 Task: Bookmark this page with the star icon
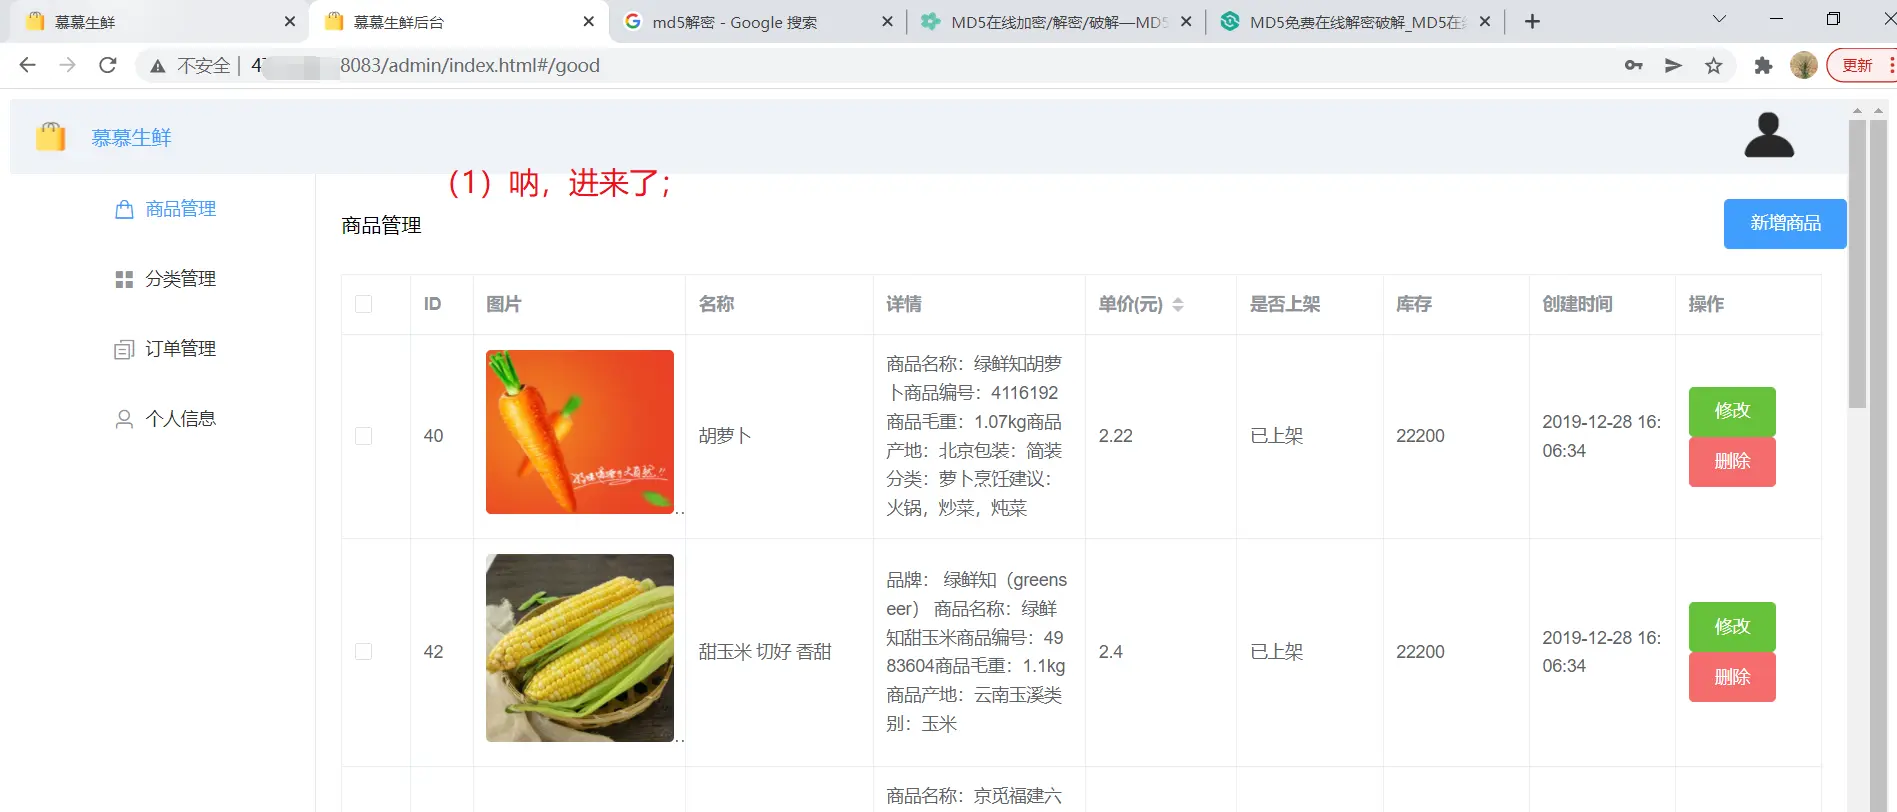pyautogui.click(x=1714, y=65)
